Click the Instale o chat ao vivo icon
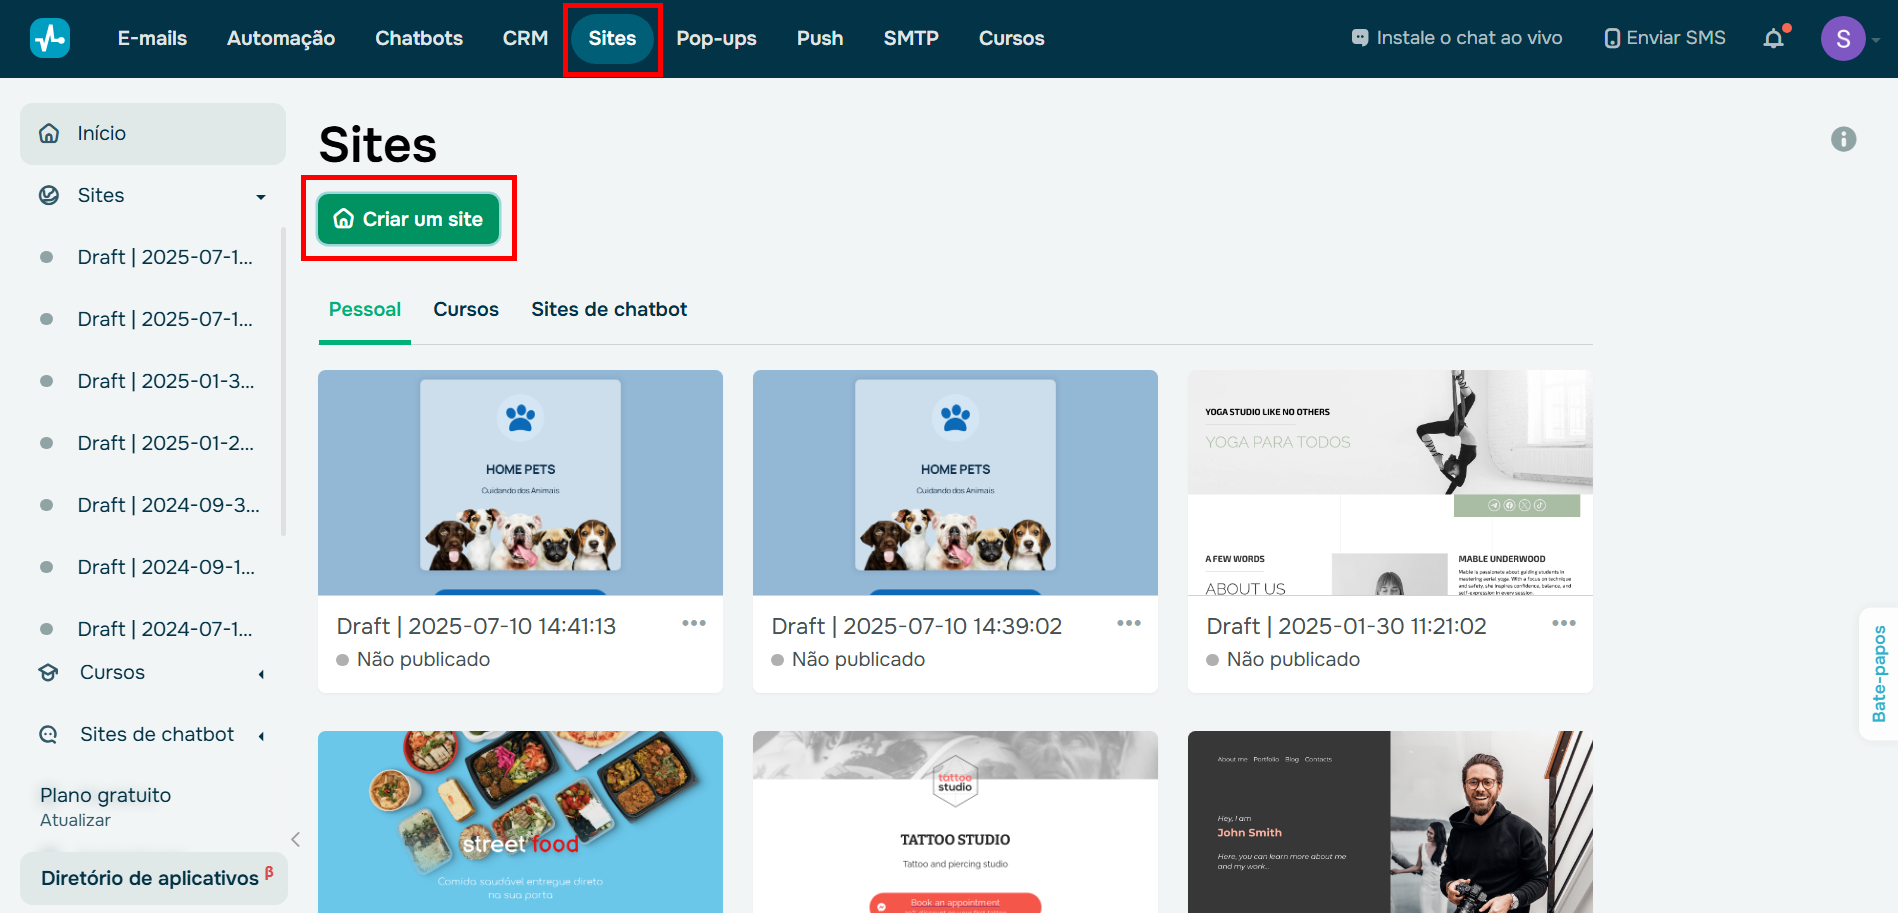This screenshot has height=913, width=1898. point(1360,37)
